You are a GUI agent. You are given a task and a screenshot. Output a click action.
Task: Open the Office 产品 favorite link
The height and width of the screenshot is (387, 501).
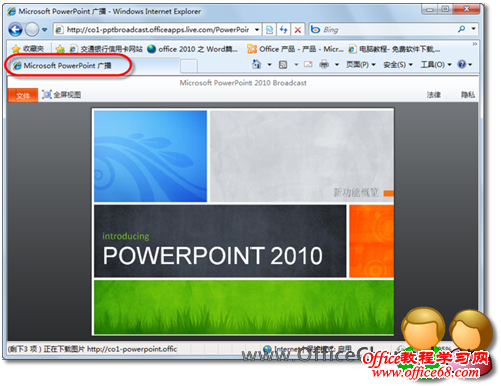[295, 49]
